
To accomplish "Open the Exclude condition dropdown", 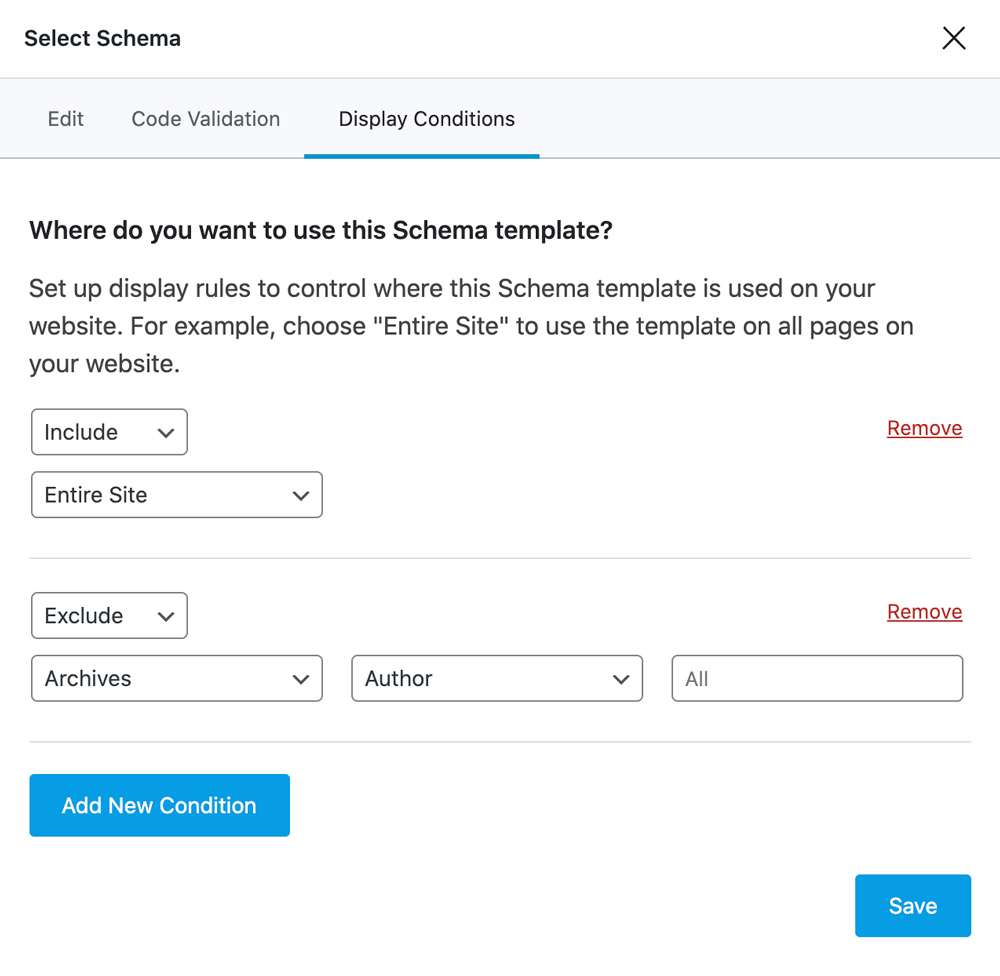I will tap(109, 615).
